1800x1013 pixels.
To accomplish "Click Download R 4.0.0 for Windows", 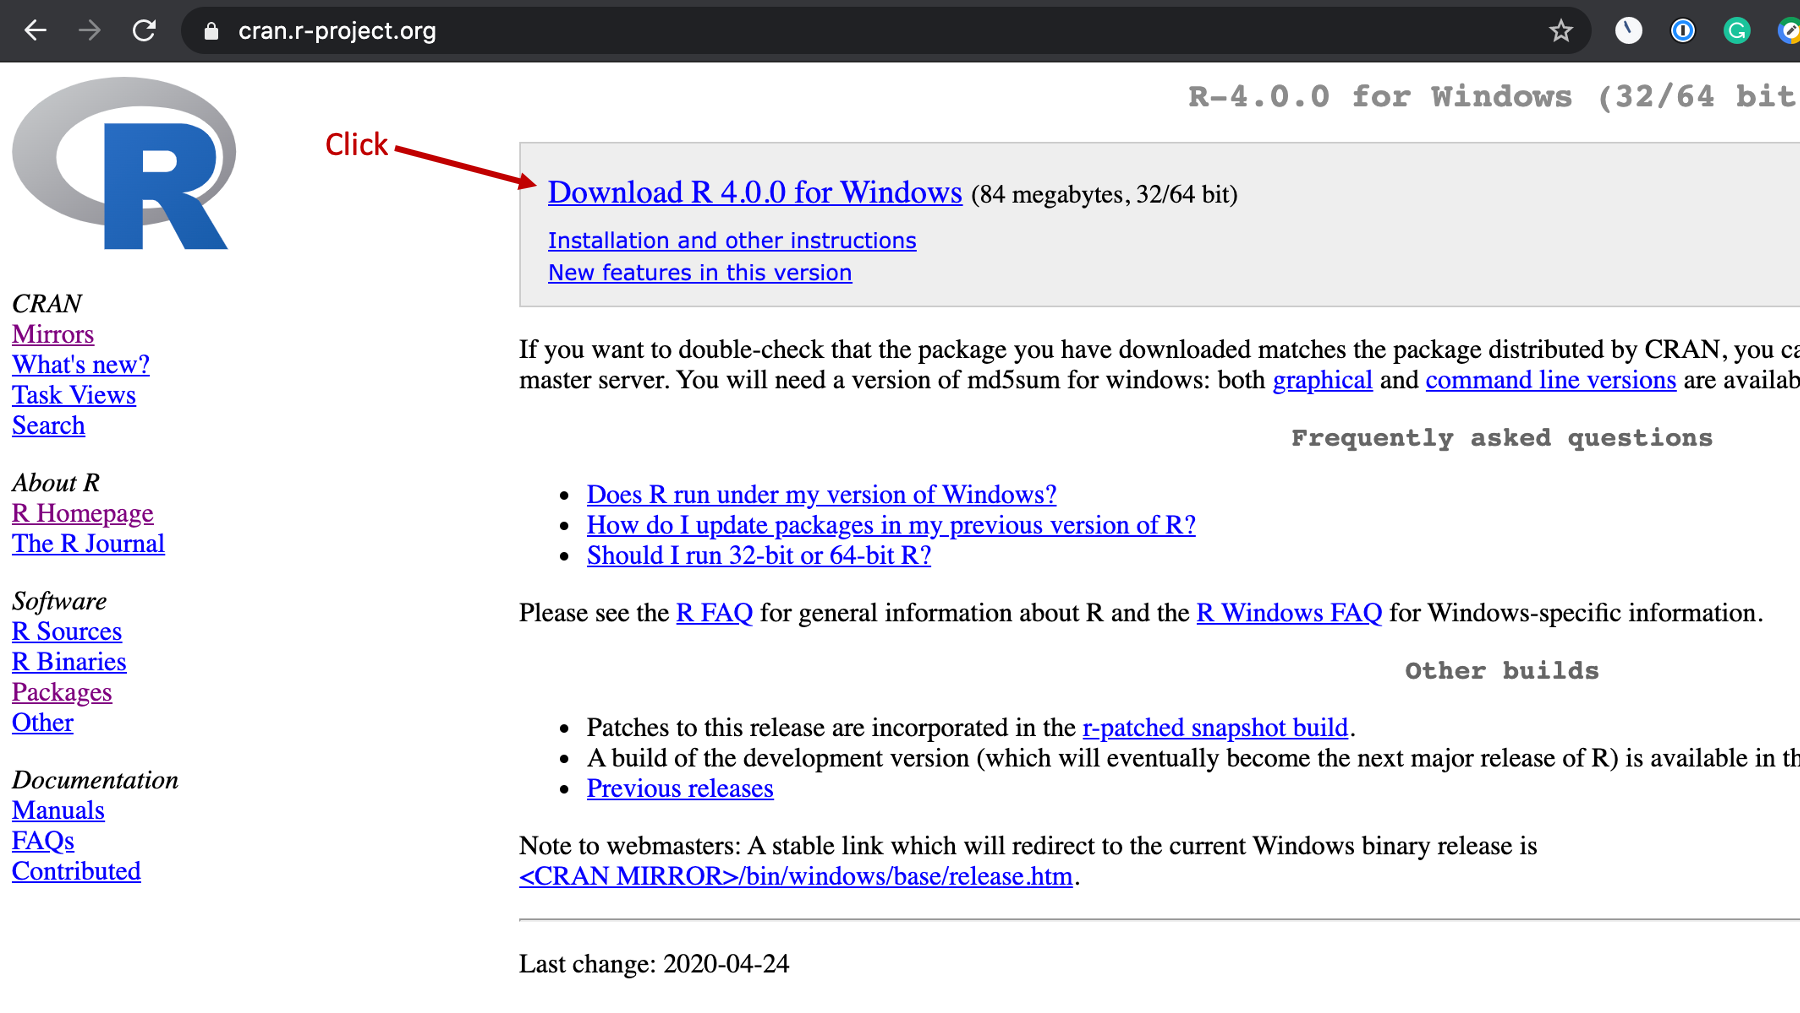I will click(755, 192).
